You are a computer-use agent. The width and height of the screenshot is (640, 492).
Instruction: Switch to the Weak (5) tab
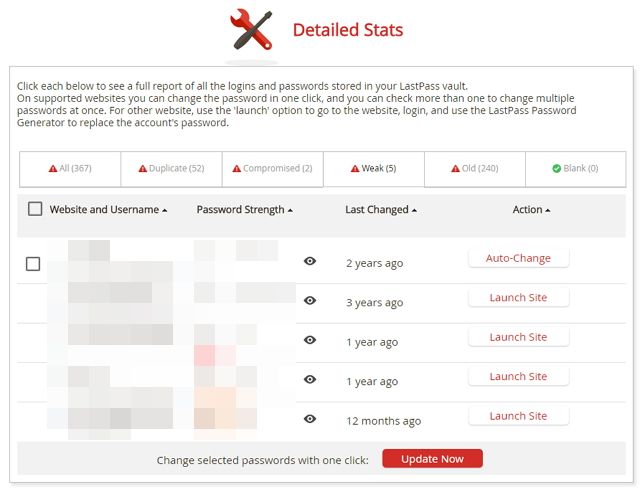[373, 169]
